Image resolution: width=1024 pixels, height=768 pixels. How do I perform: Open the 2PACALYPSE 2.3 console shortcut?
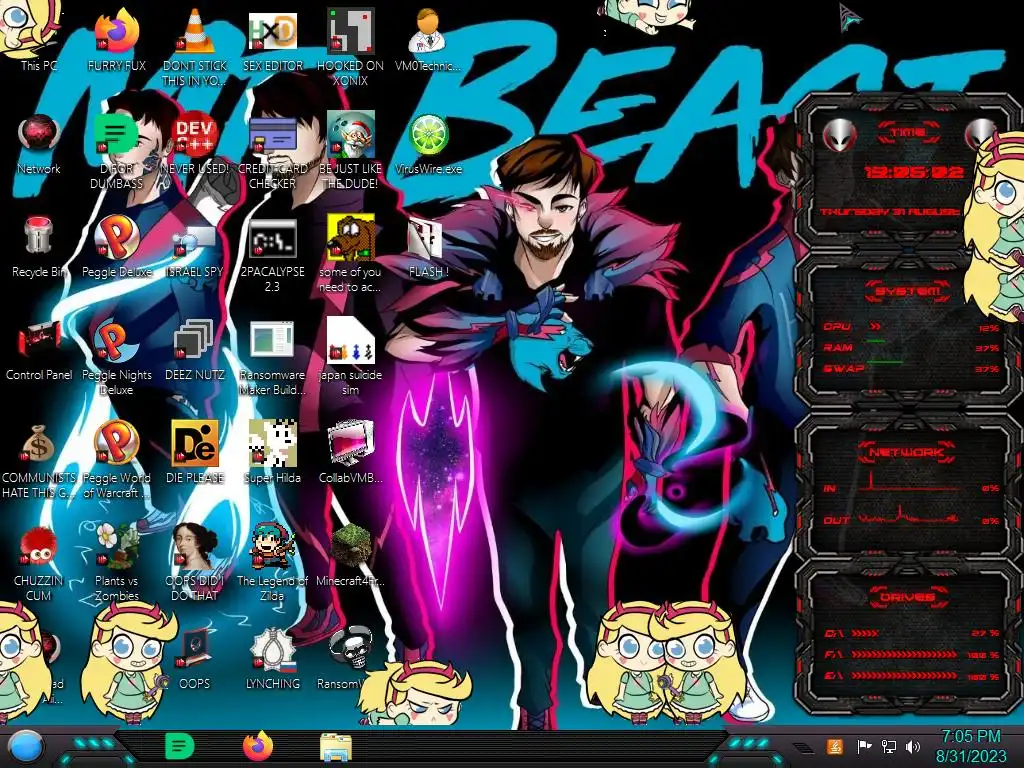[x=272, y=255]
